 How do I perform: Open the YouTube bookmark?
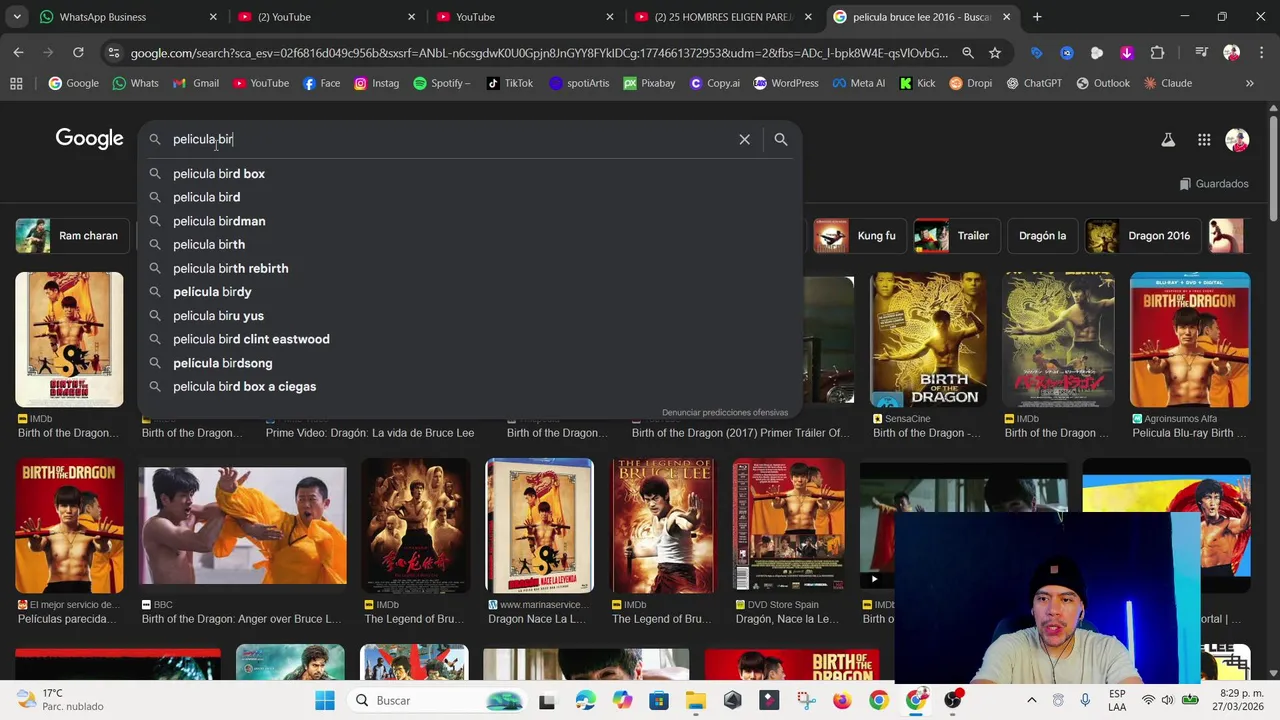click(261, 83)
